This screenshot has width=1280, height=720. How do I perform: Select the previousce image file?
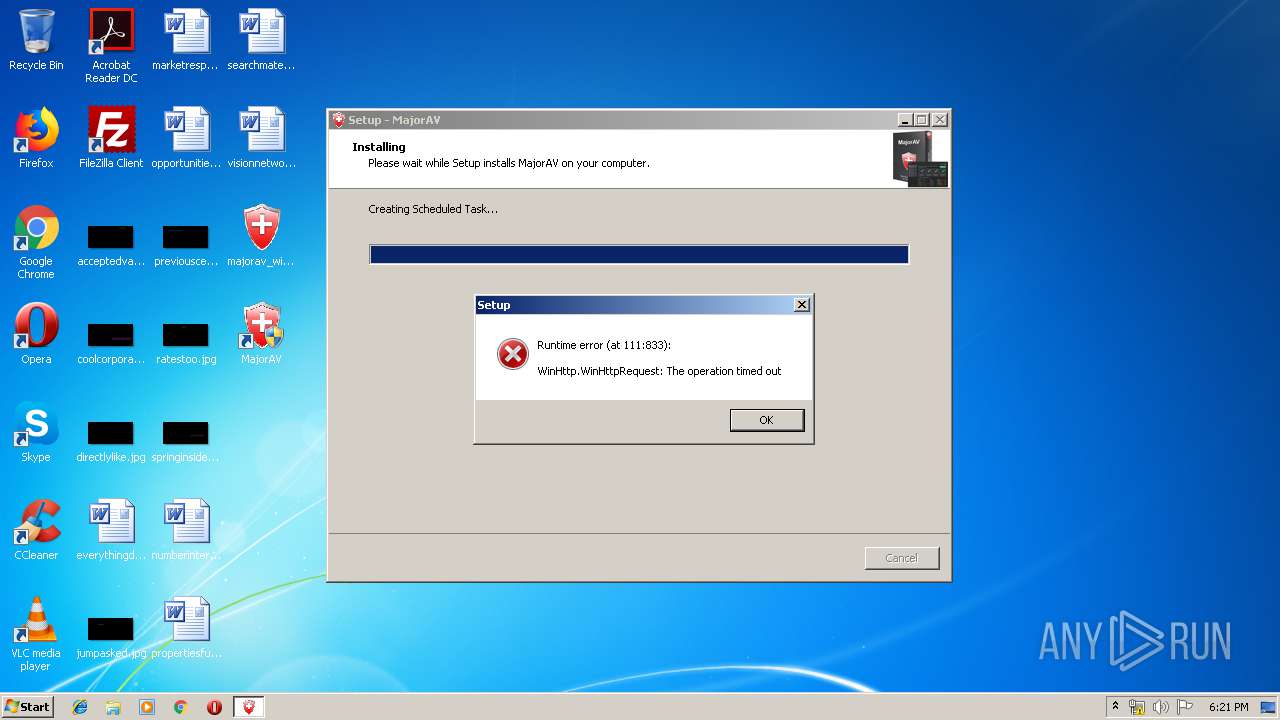tap(186, 243)
